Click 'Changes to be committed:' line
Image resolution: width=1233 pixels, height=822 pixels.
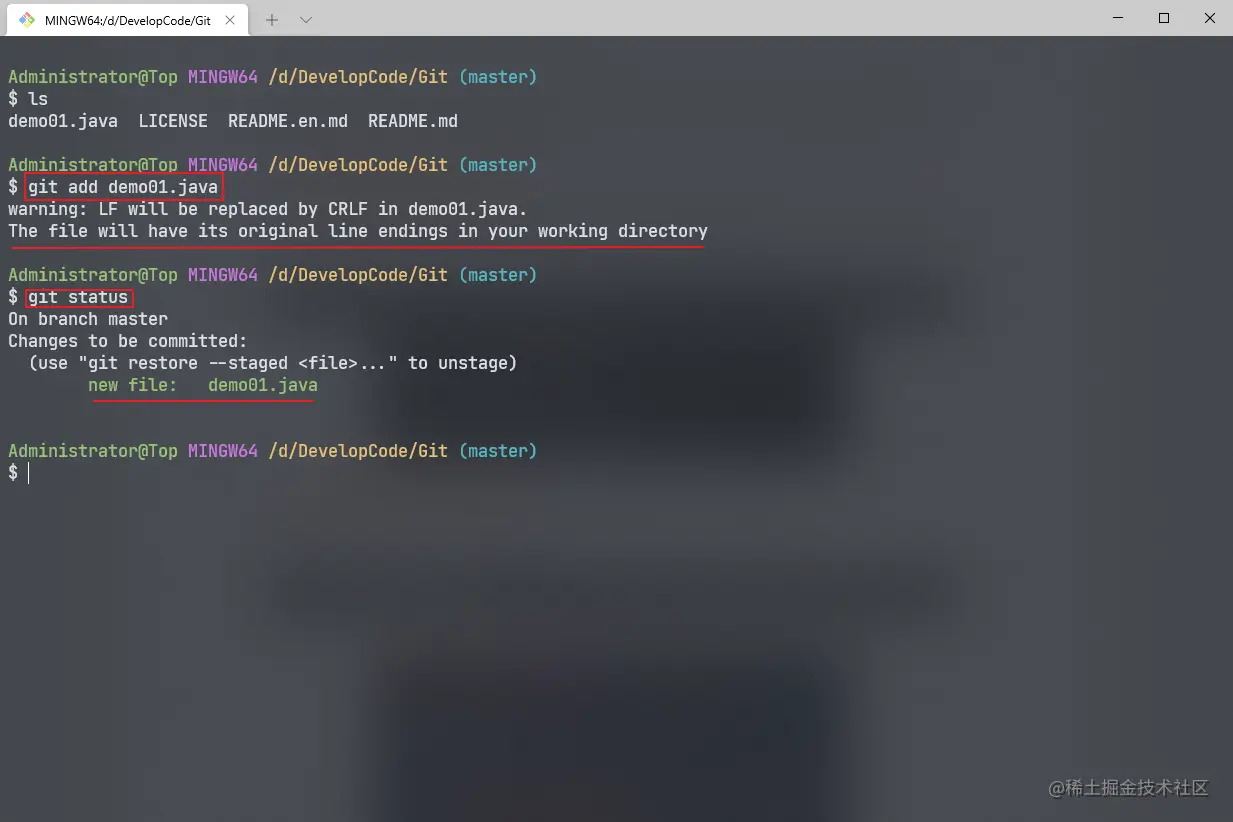coord(128,341)
